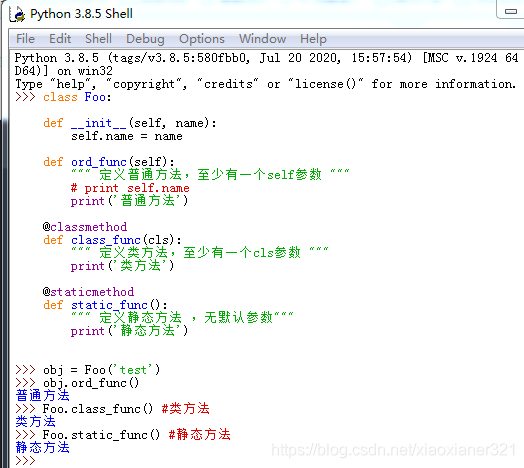The image size is (524, 468).
Task: Click the obj = Foo('test') statement
Action: point(102,370)
